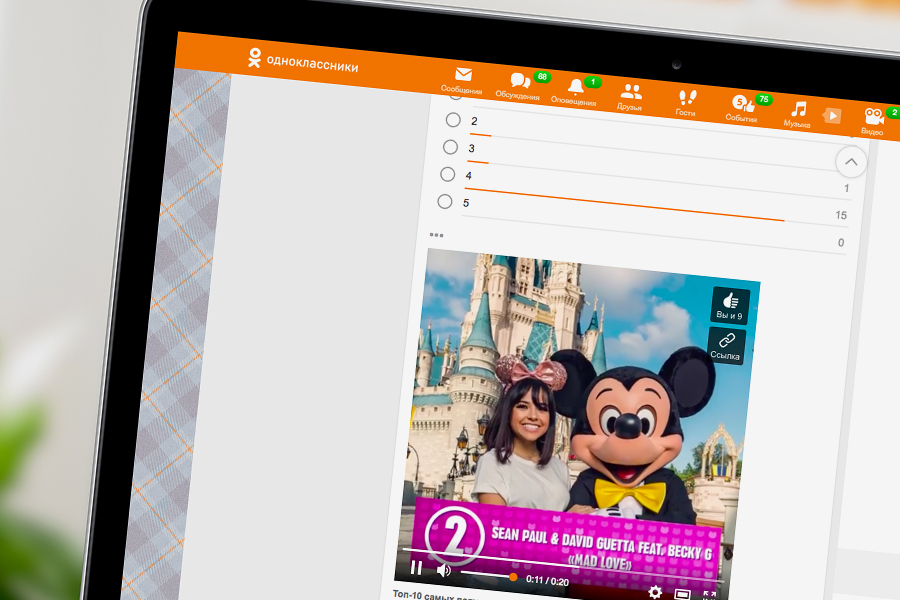This screenshot has height=600, width=900.
Task: Select poll option 3
Action: 450,147
